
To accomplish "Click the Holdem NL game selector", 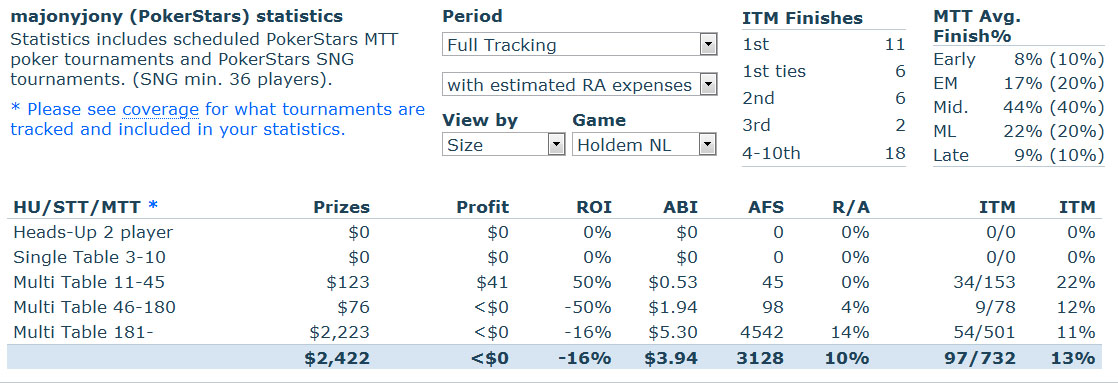I will pos(644,145).
